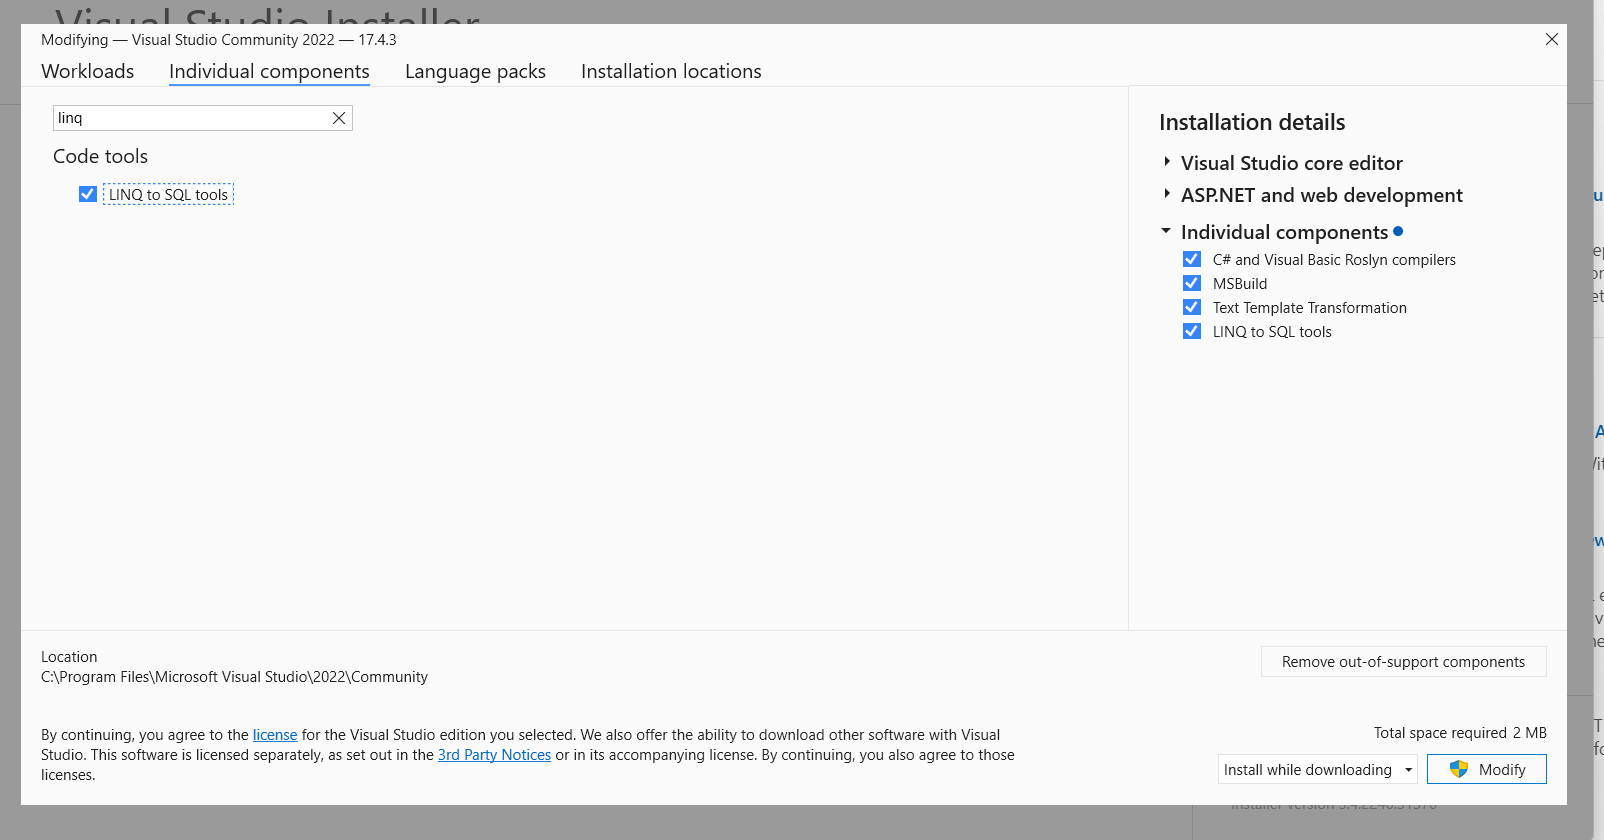Collapse the Individual components section
The height and width of the screenshot is (840, 1604).
coord(1166,231)
